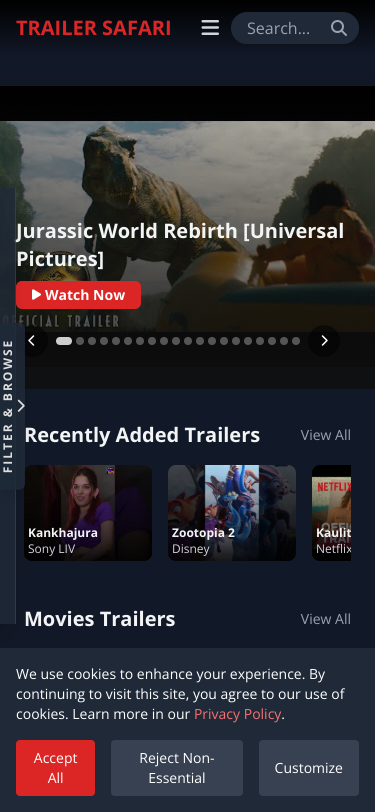
Task: View All Movies Trailers
Action: pos(326,619)
